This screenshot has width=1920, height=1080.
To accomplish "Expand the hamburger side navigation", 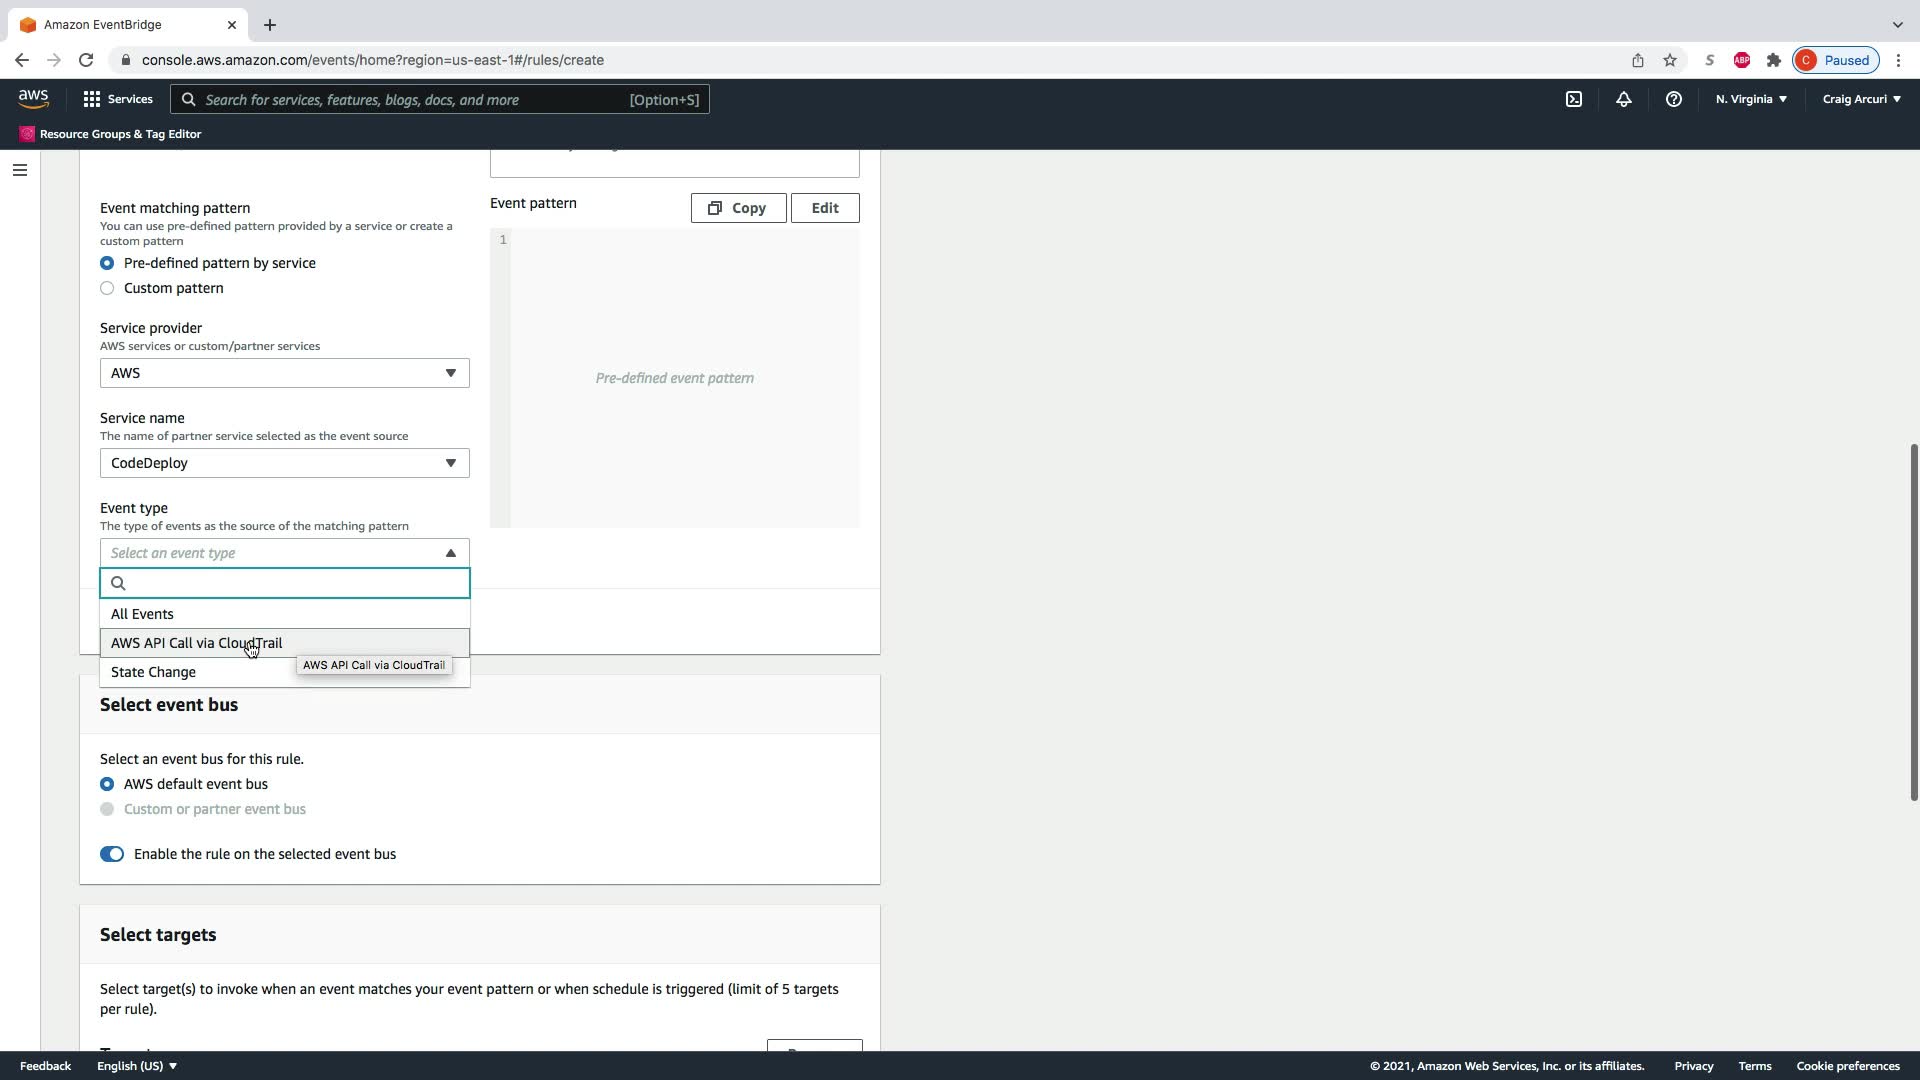I will coord(19,170).
